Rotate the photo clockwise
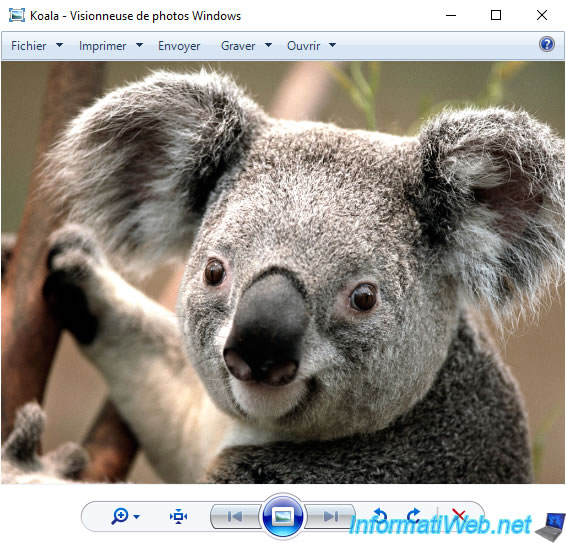This screenshot has width=566, height=543. coord(414,516)
